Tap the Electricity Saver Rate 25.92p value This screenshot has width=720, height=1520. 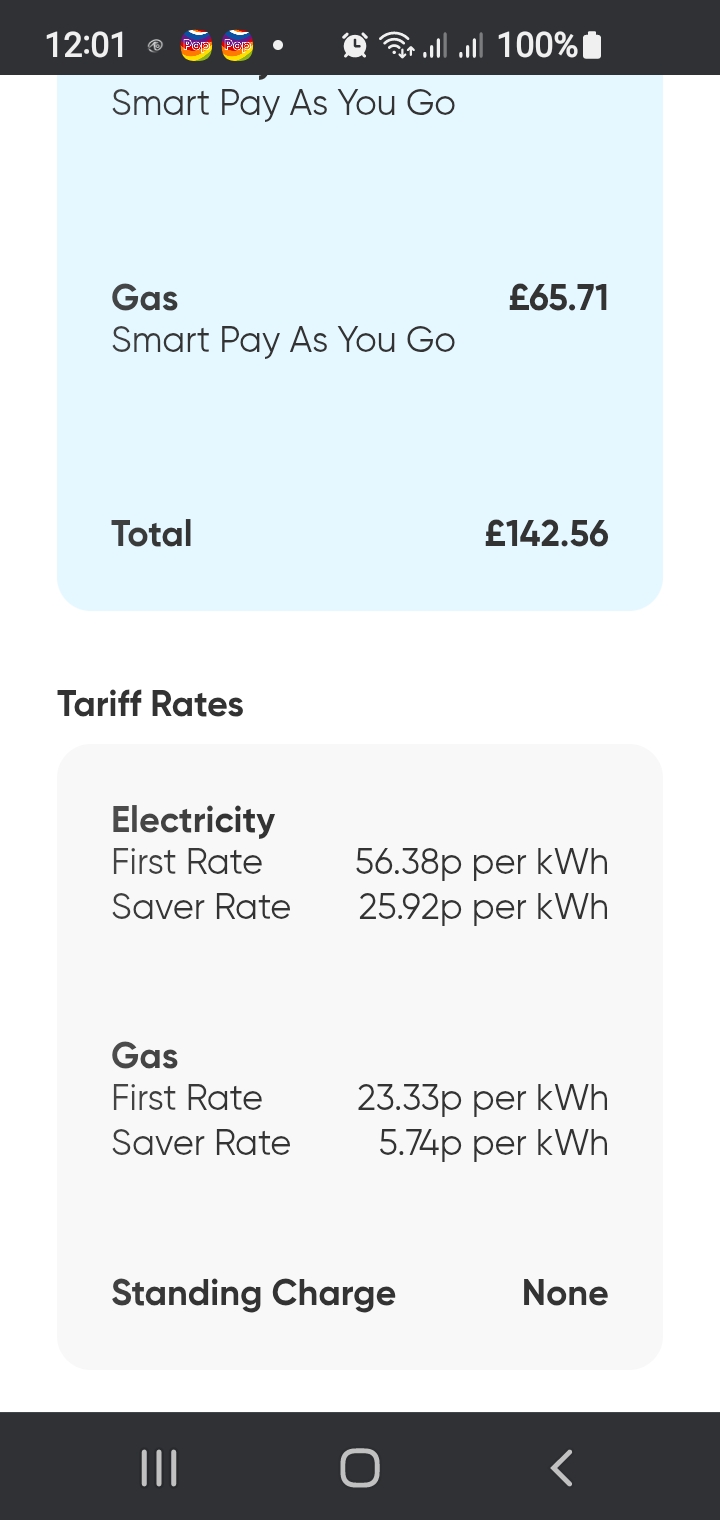pyautogui.click(x=483, y=907)
